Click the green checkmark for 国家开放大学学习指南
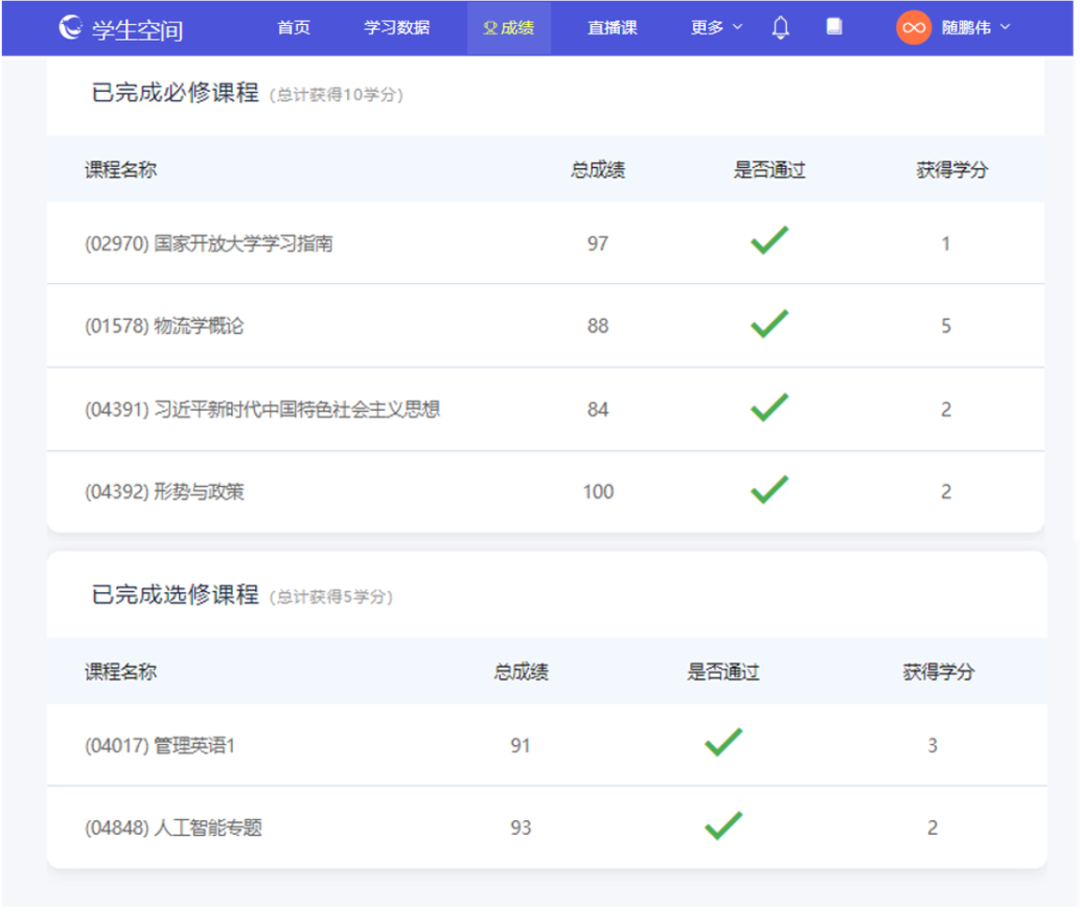The width and height of the screenshot is (1080, 912). (769, 242)
